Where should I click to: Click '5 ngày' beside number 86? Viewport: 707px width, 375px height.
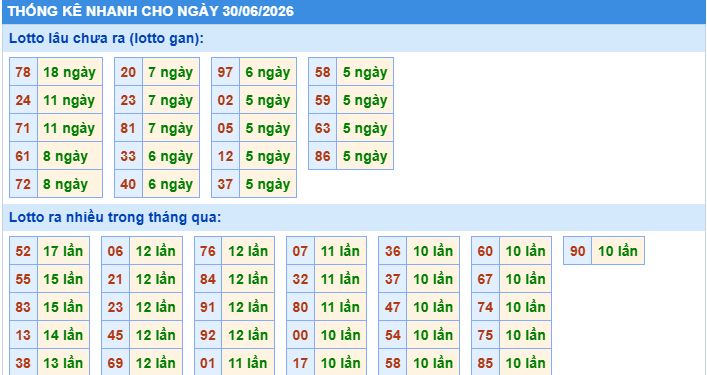point(365,156)
